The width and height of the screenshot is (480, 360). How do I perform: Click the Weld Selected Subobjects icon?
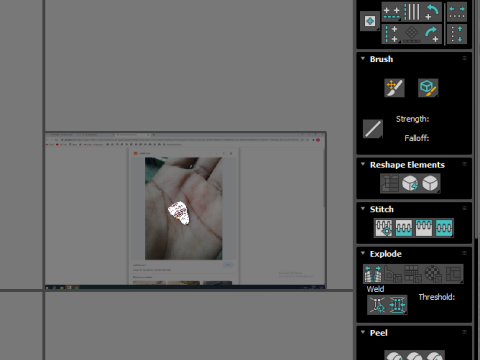[397, 305]
